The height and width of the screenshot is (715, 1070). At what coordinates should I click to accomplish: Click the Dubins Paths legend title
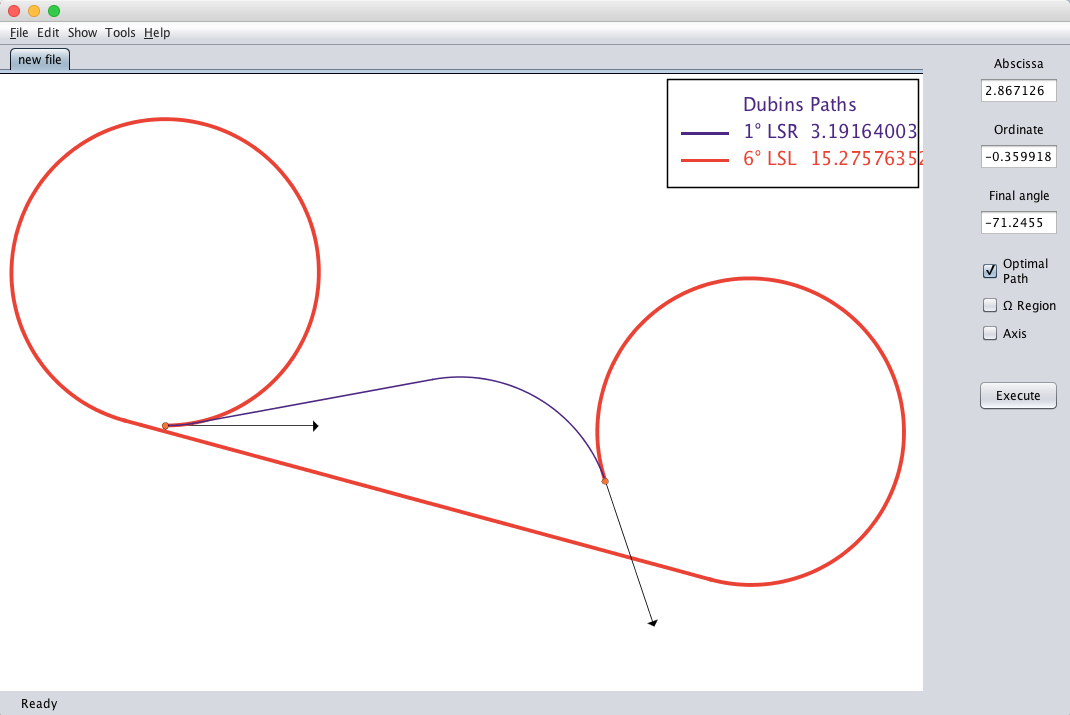pos(799,105)
